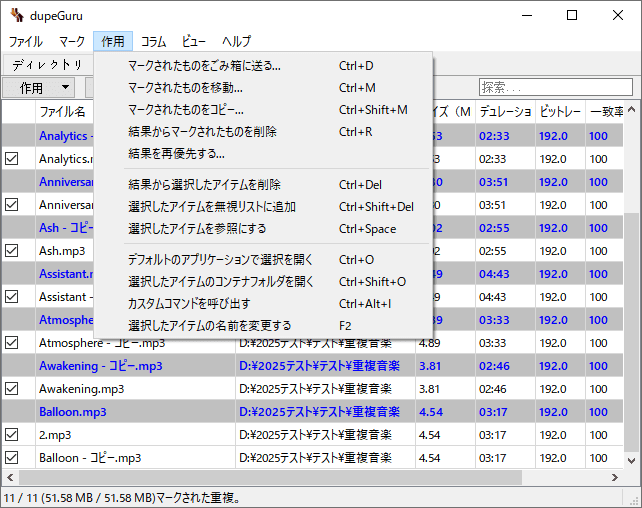642x508 pixels.
Task: Open the 作用 dropdown button in toolbar
Action: click(x=39, y=88)
